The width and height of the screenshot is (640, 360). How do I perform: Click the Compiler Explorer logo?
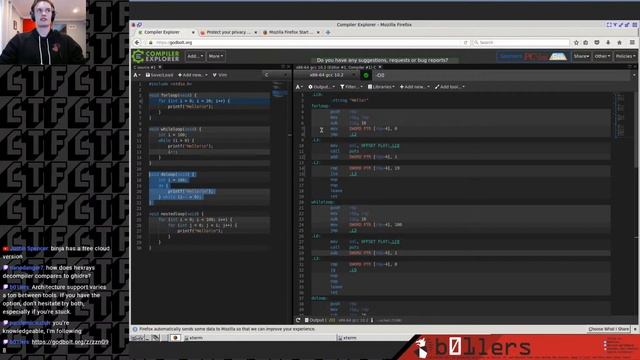pos(156,56)
